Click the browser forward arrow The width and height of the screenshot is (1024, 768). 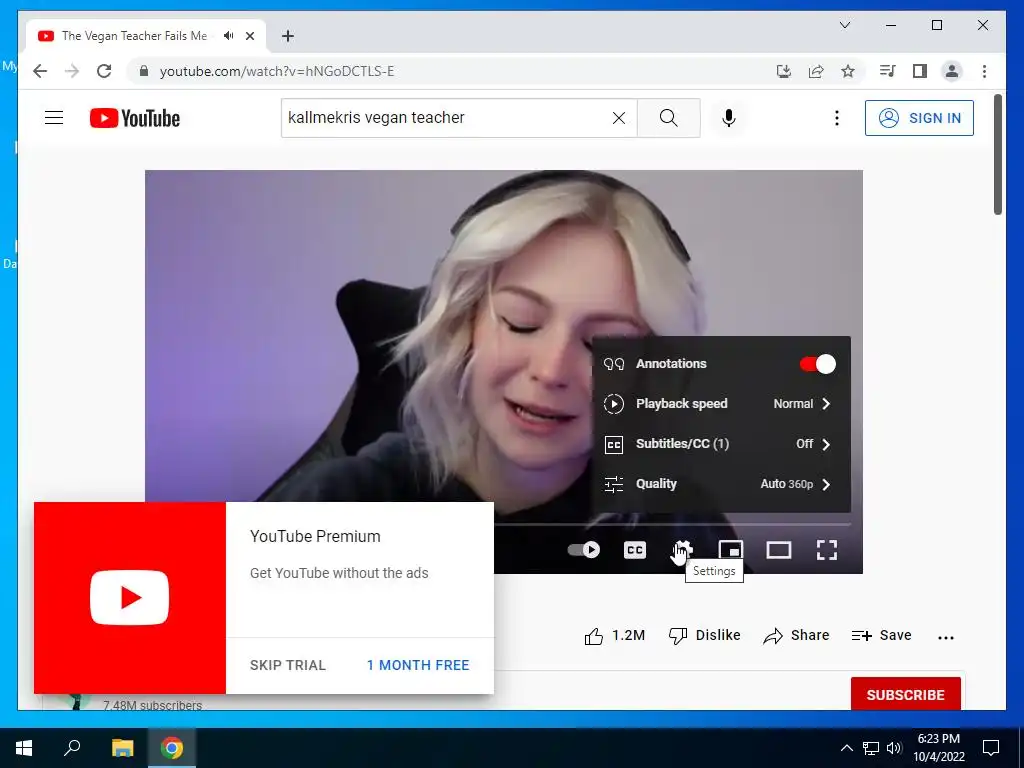click(x=72, y=71)
